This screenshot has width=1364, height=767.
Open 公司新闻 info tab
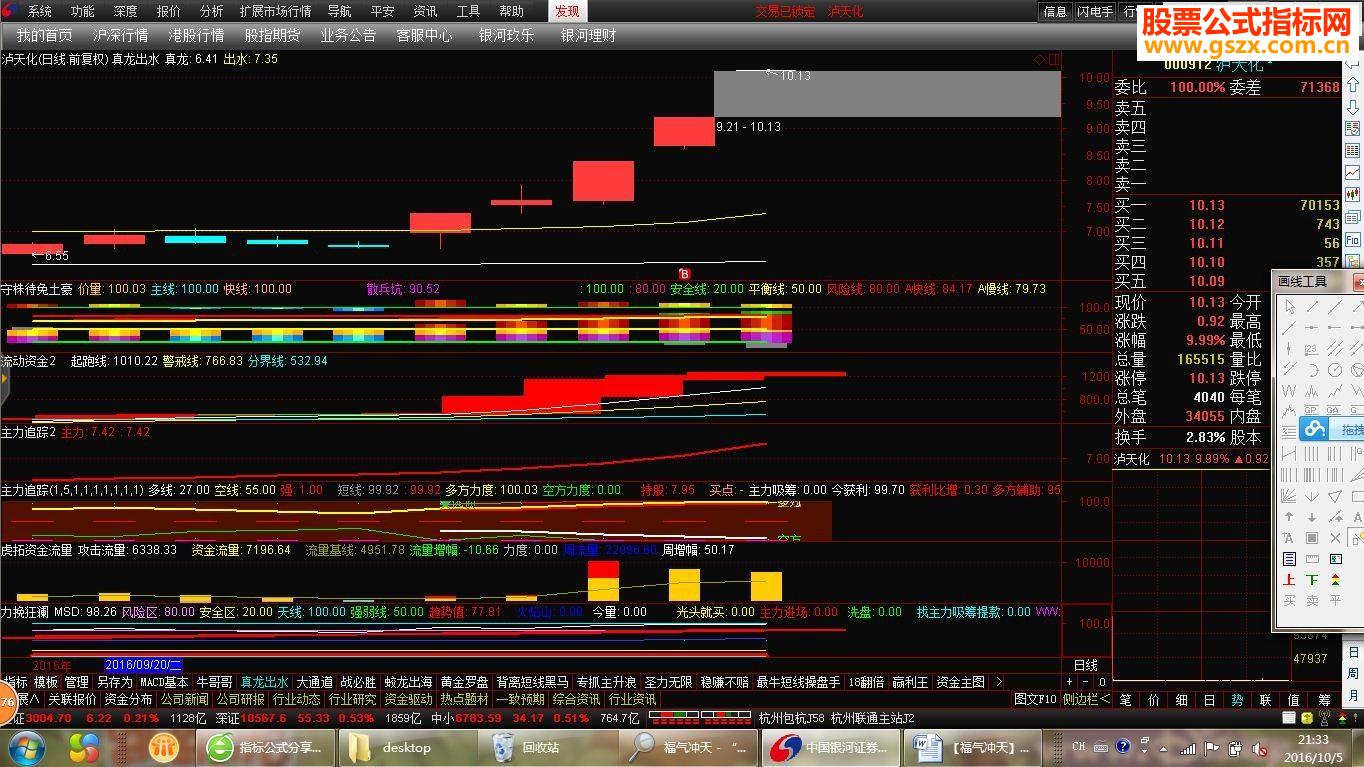coord(185,699)
